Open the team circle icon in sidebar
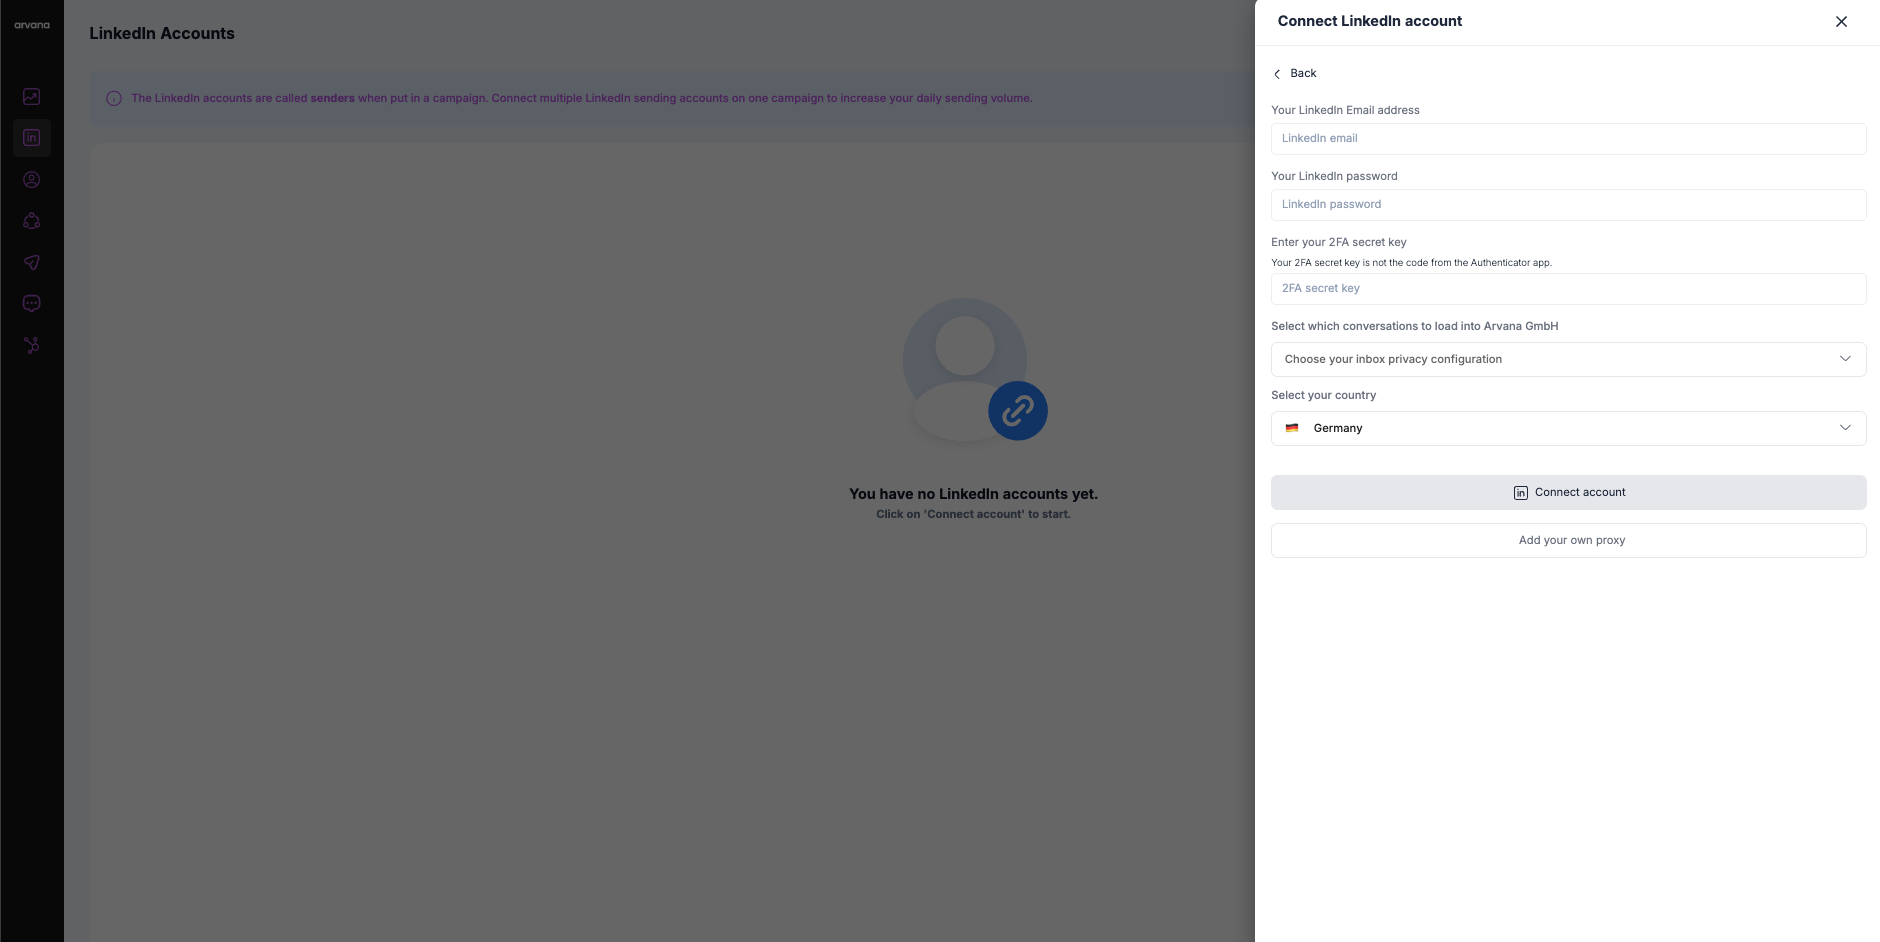Viewport: 1880px width, 942px height. [32, 221]
